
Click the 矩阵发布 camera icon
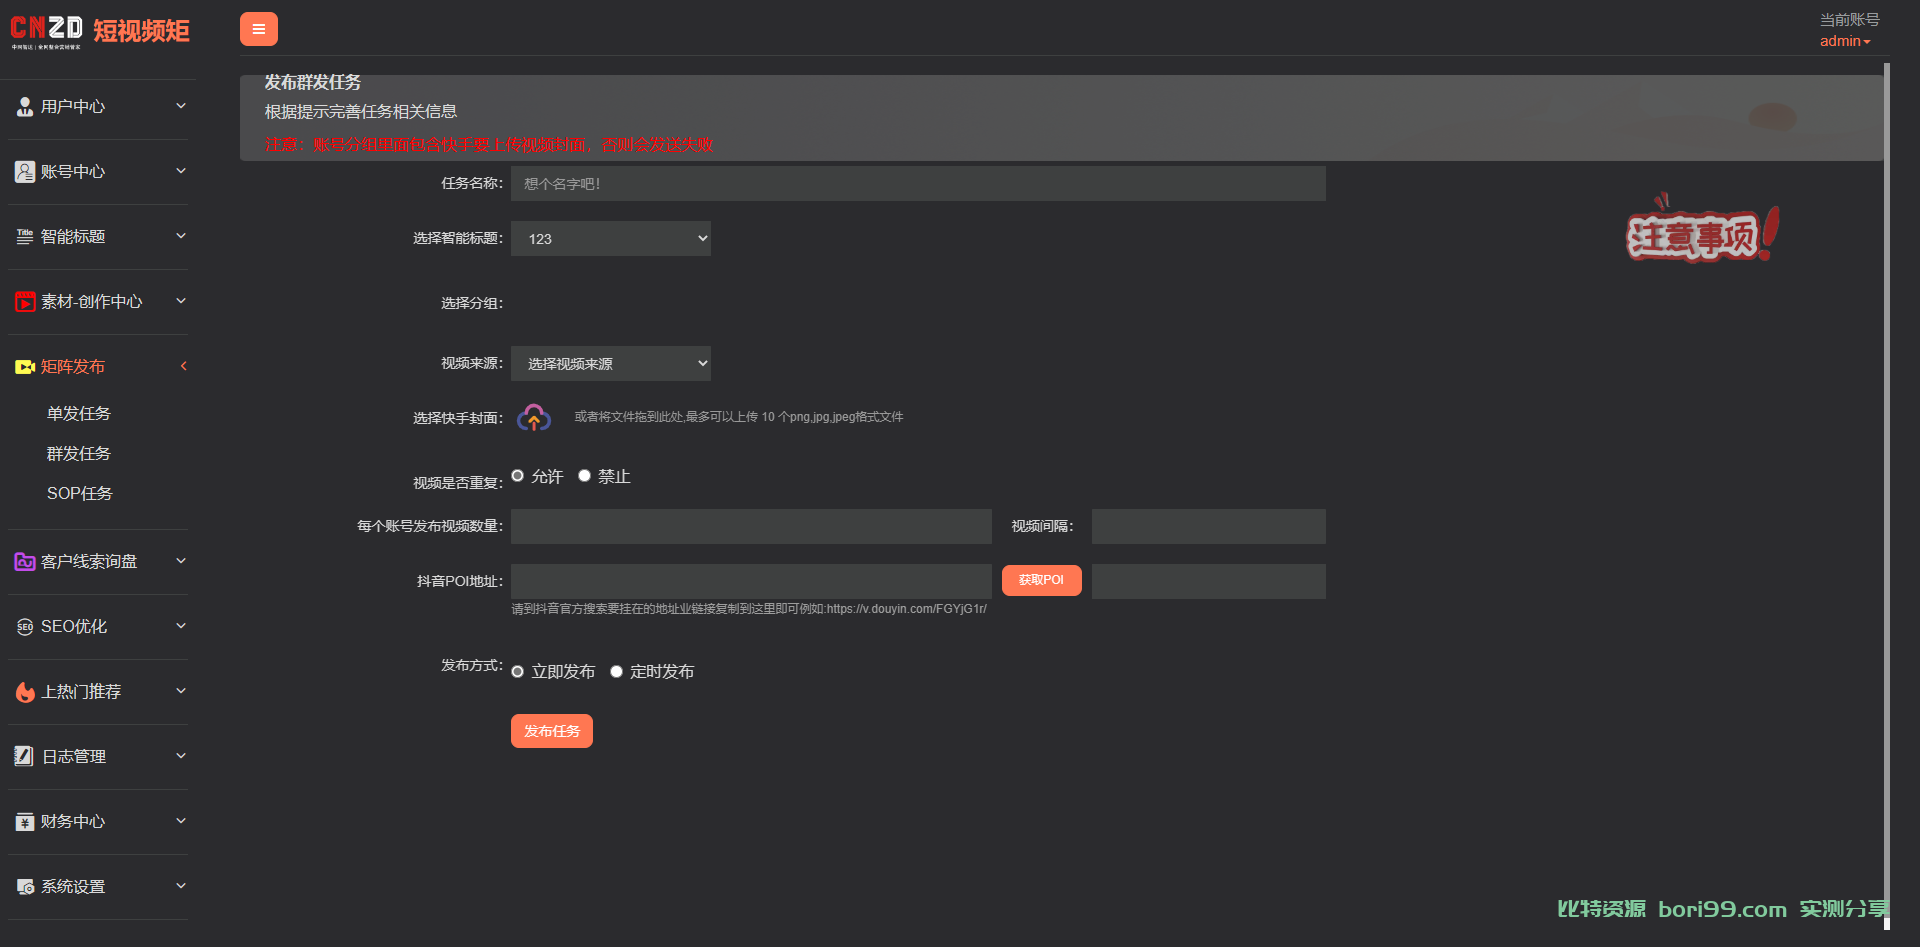(25, 367)
